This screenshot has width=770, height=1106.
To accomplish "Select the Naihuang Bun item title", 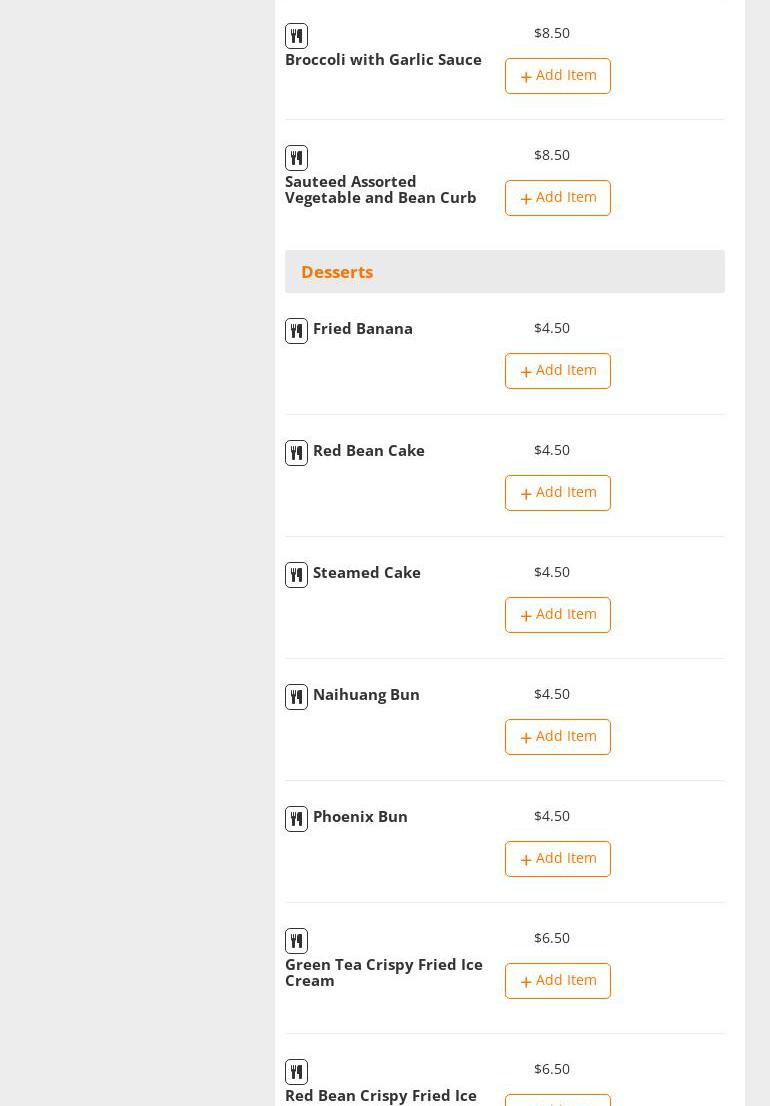I will click(x=366, y=695).
